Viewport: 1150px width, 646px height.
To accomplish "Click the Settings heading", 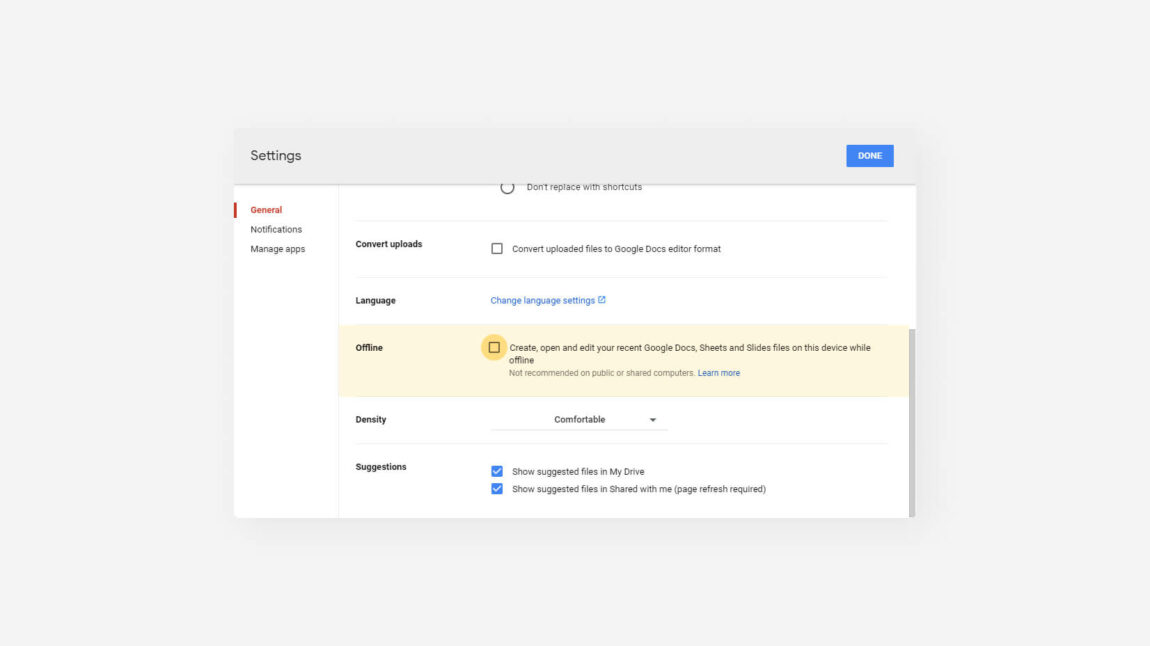I will tap(275, 155).
